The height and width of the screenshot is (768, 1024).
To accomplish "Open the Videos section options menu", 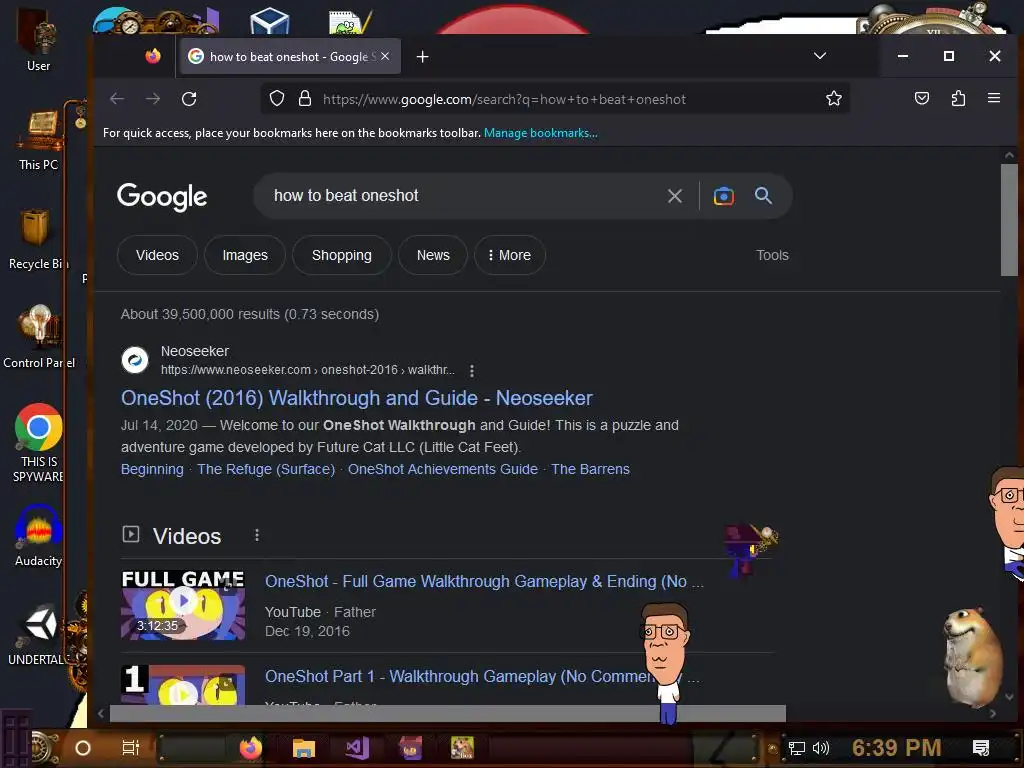I will [257, 536].
